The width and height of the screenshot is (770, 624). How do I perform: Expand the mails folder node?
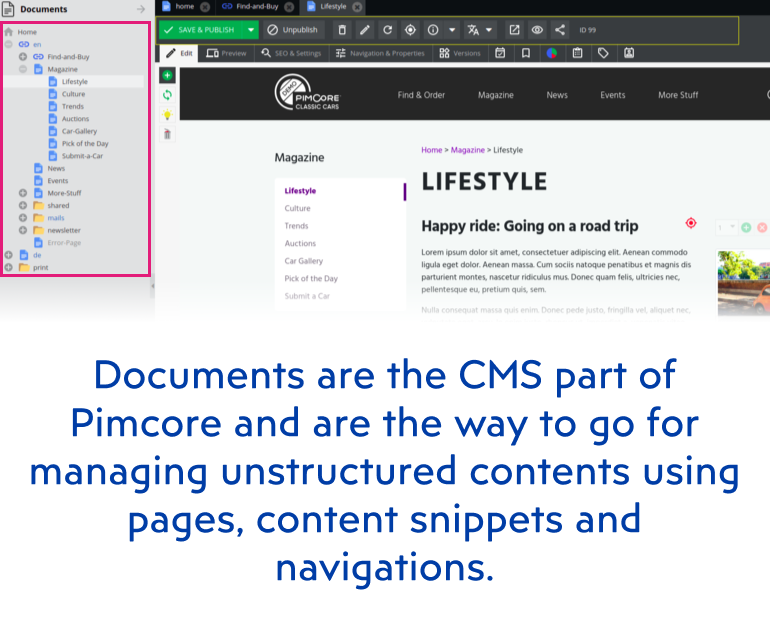tap(23, 217)
